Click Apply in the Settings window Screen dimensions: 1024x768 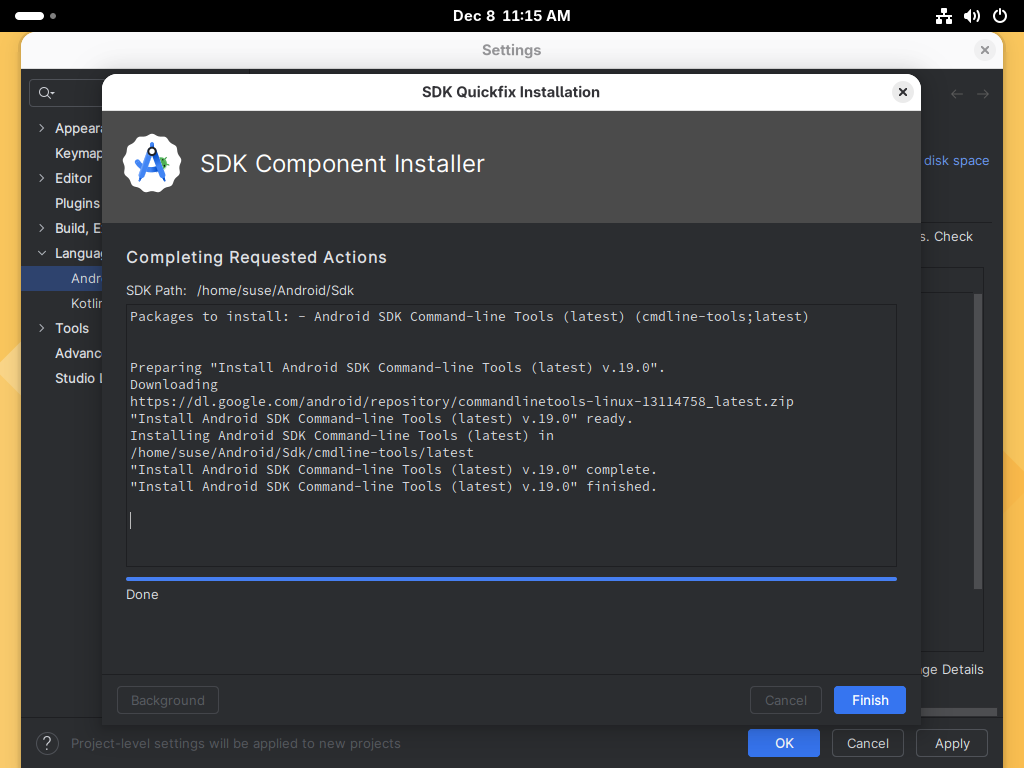952,743
